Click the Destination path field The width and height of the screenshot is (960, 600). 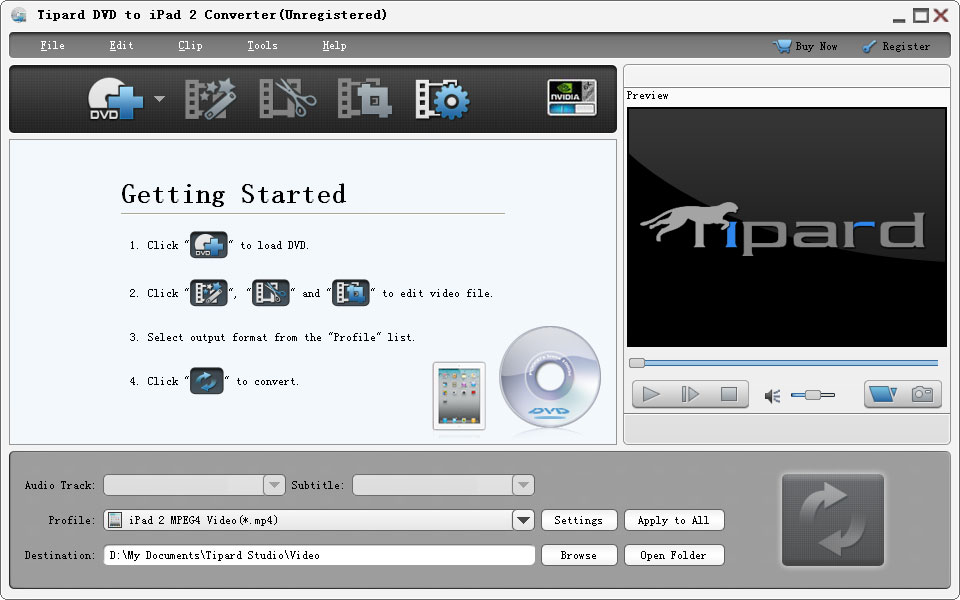319,555
